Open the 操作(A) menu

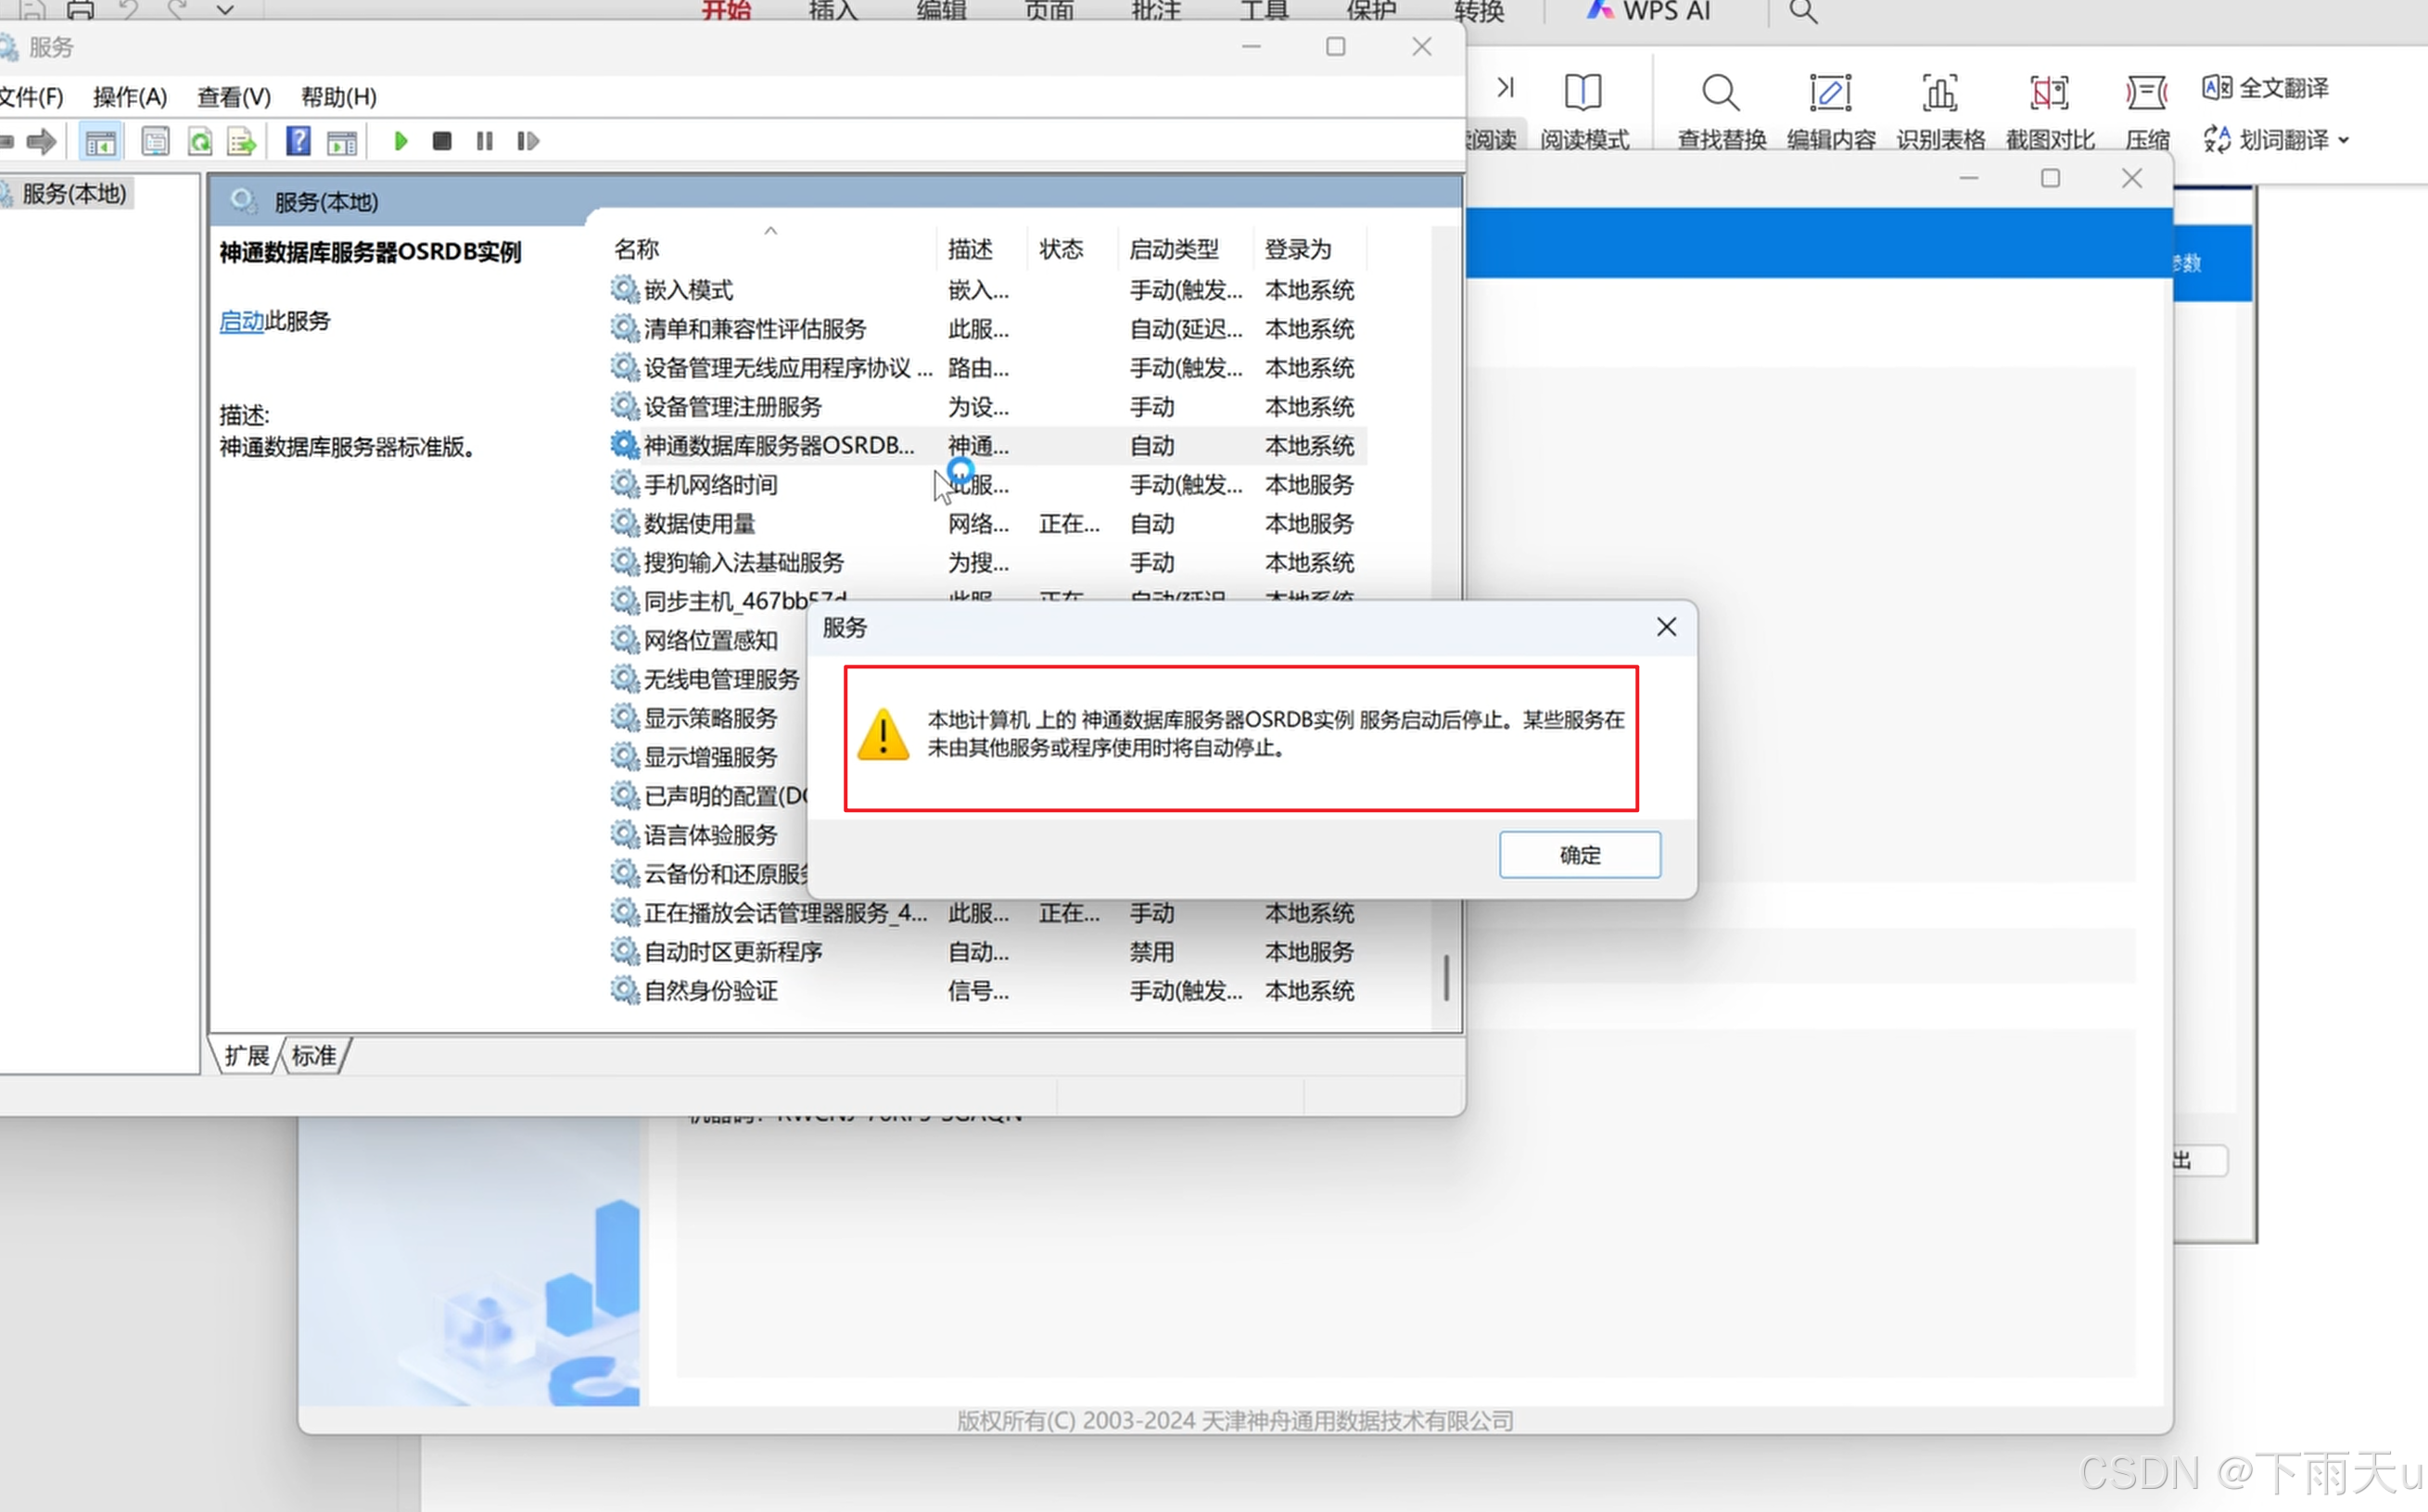point(130,97)
